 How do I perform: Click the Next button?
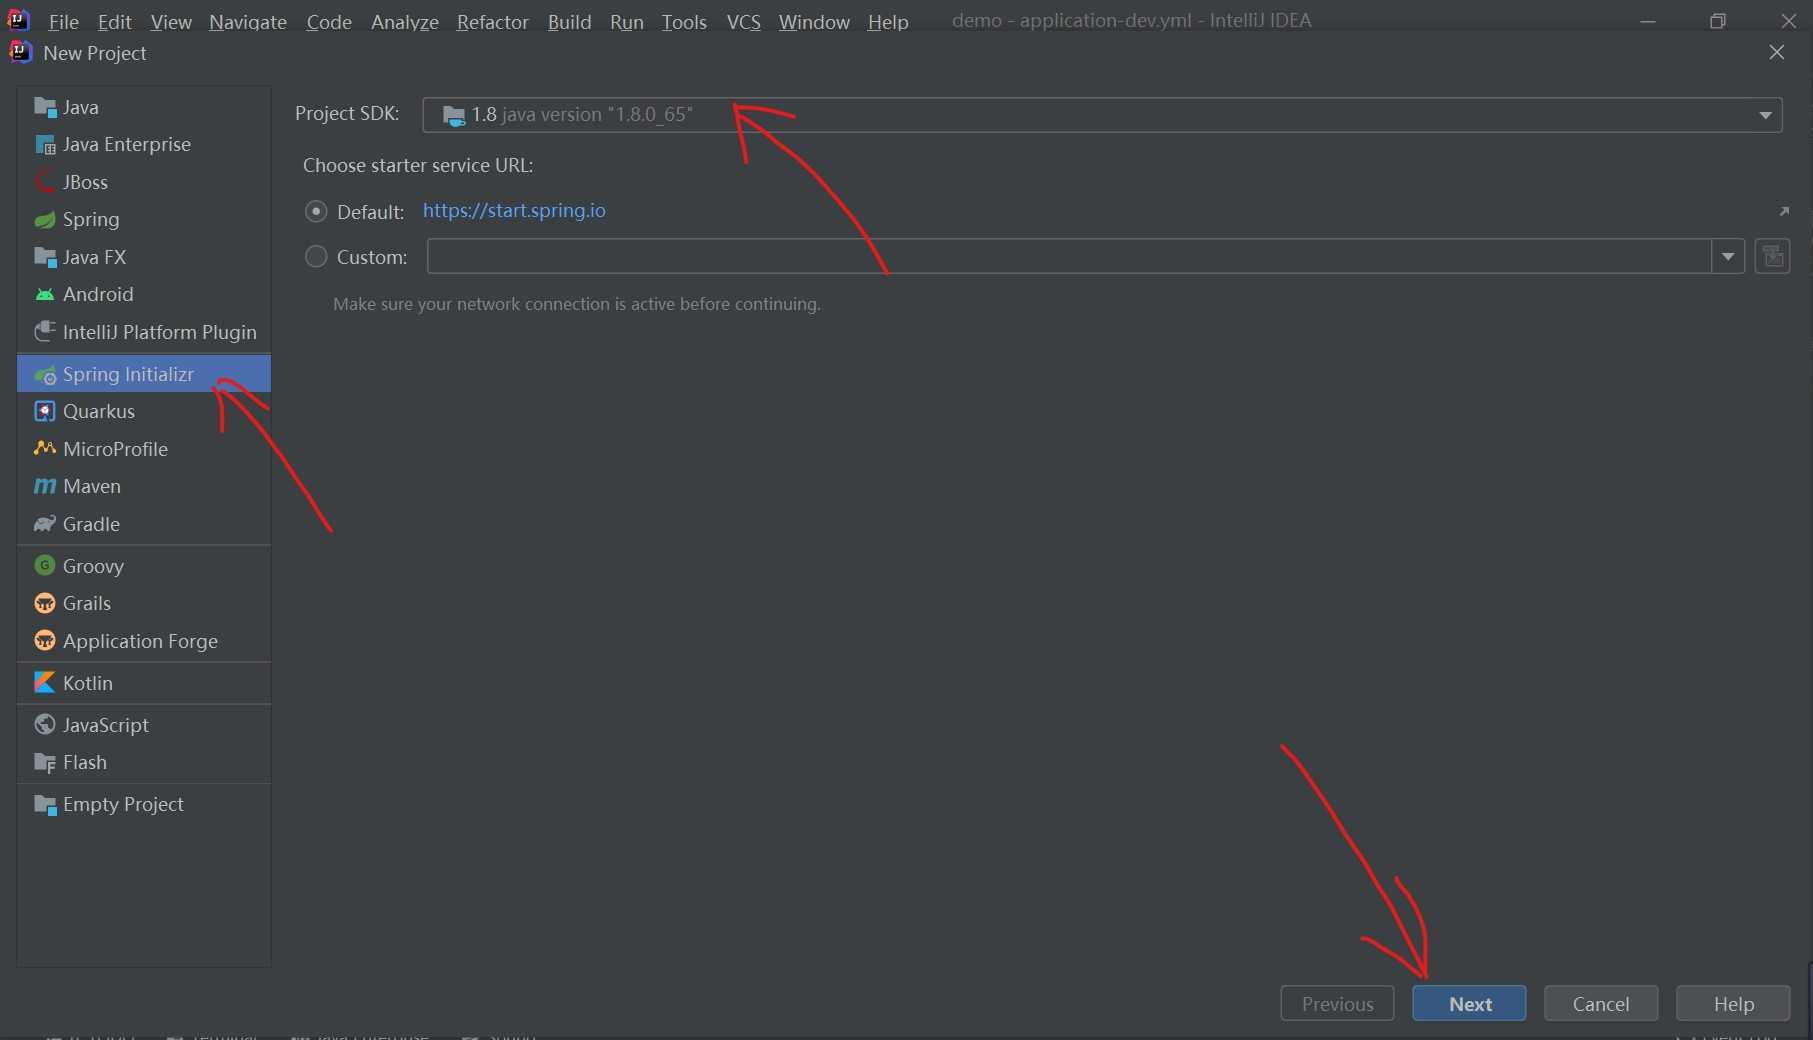1469,1003
